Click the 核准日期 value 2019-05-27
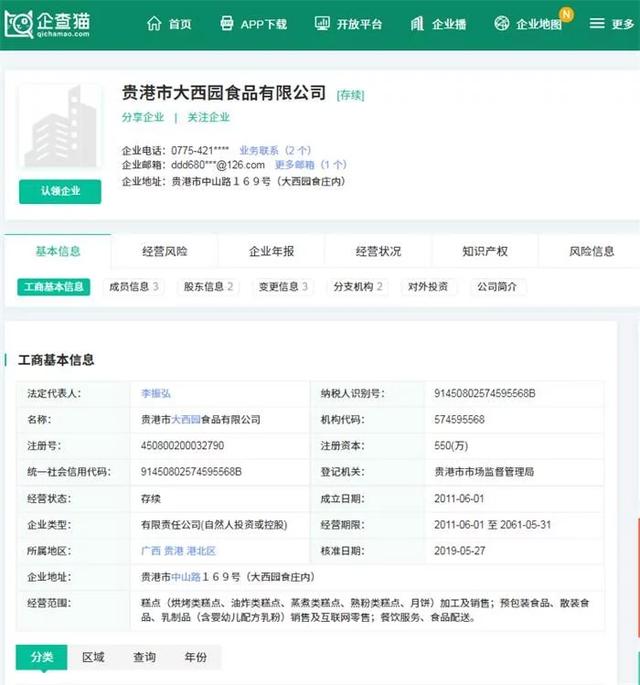The image size is (640, 685). click(460, 551)
